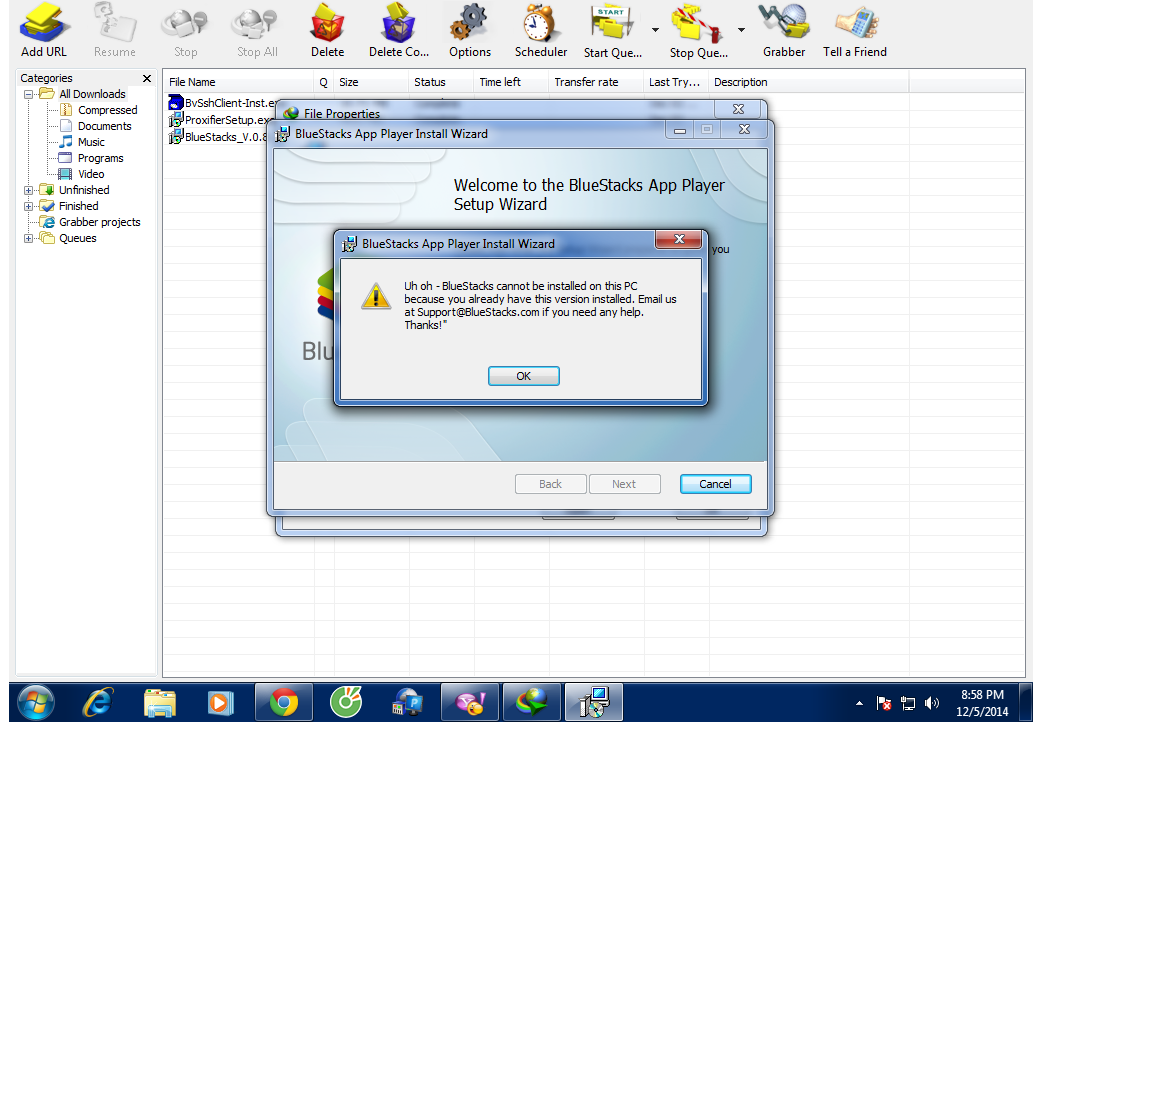The width and height of the screenshot is (1176, 1120).
Task: Minimize the BlueStacks Install Wizard window
Action: tap(680, 130)
